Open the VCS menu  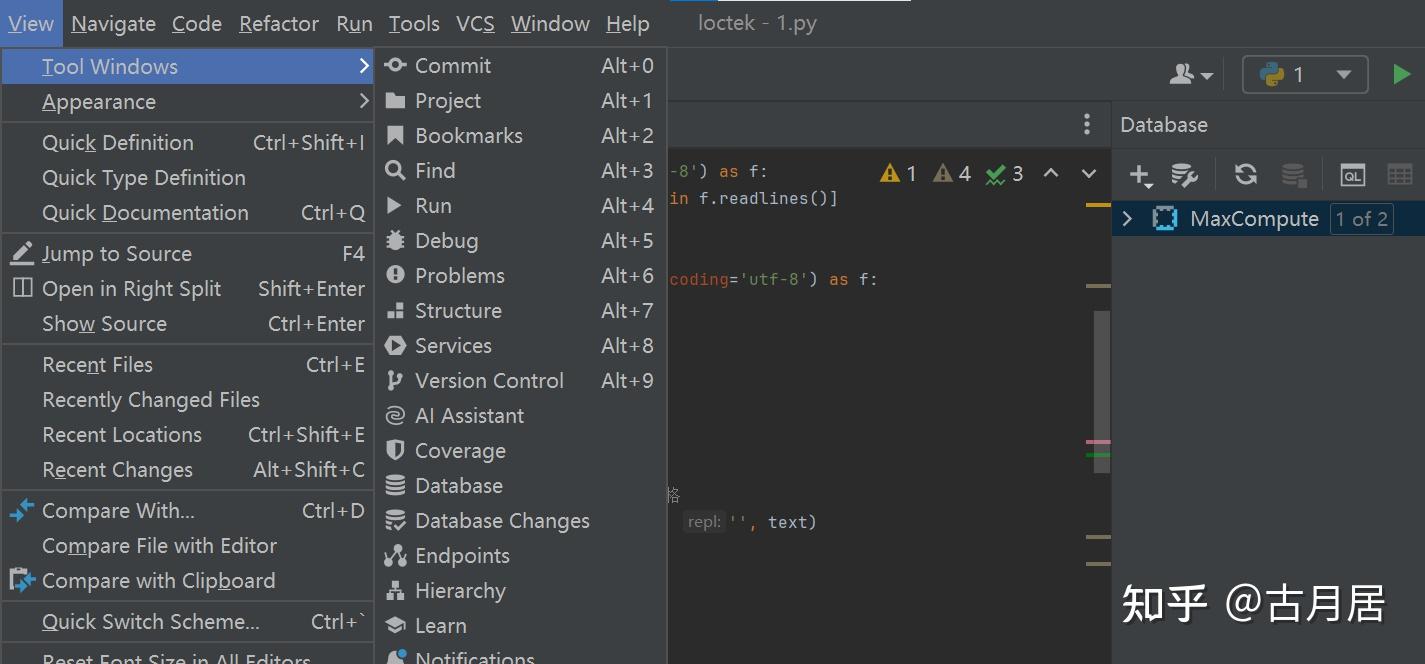pos(475,23)
